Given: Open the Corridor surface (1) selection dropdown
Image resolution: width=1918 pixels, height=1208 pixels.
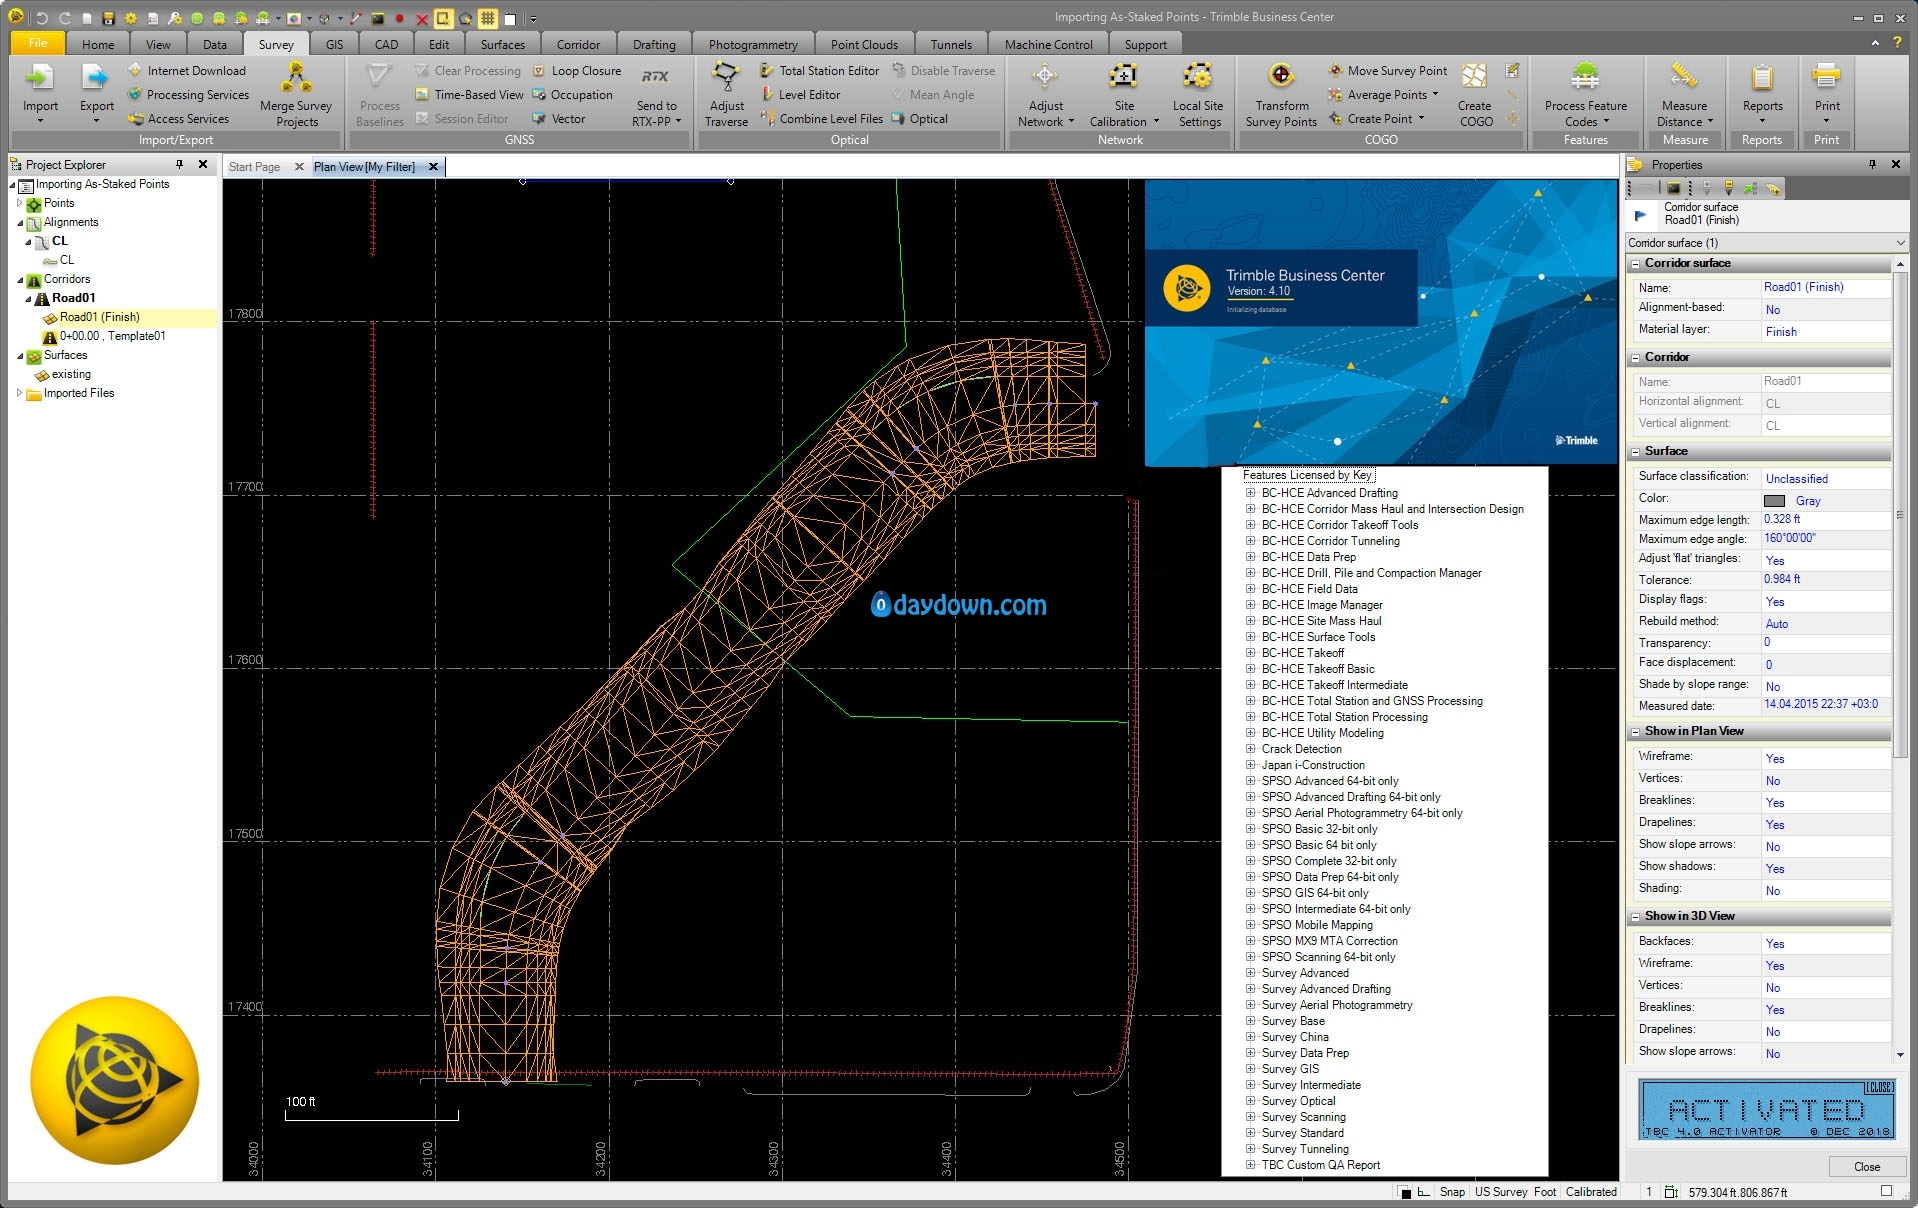Looking at the screenshot, I should pyautogui.click(x=1900, y=243).
